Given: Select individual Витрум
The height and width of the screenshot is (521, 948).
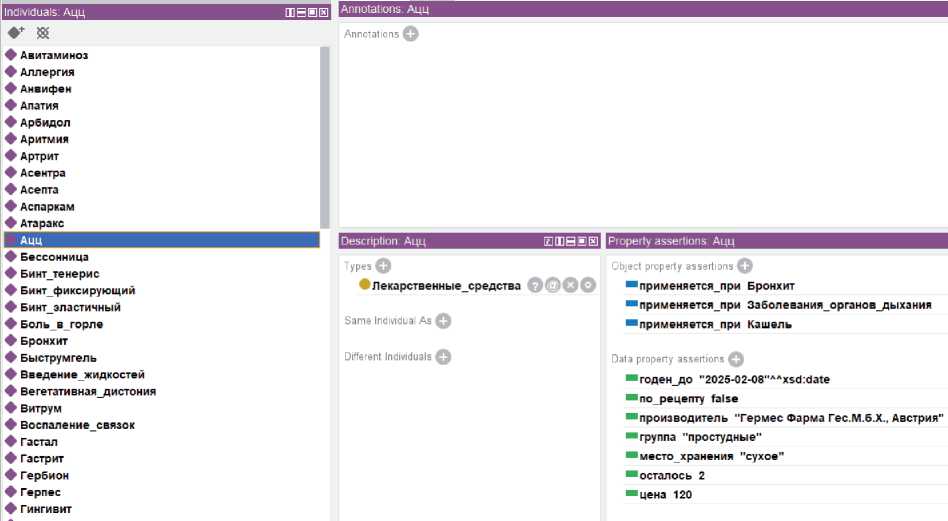Looking at the screenshot, I should (x=41, y=408).
